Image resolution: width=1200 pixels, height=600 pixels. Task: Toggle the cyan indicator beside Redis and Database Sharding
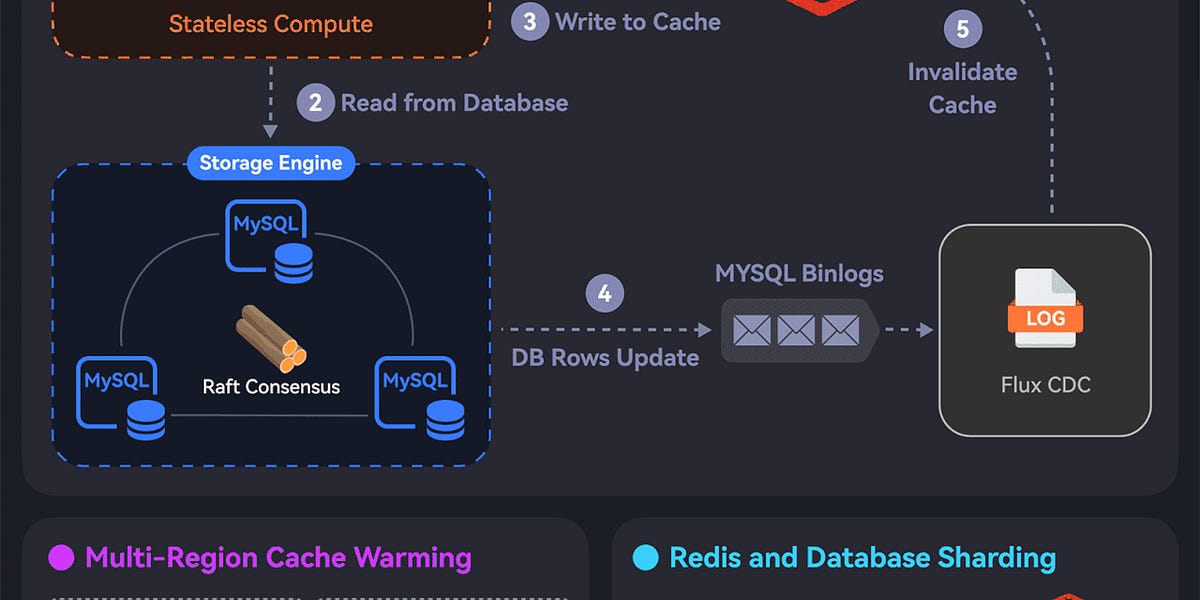648,558
